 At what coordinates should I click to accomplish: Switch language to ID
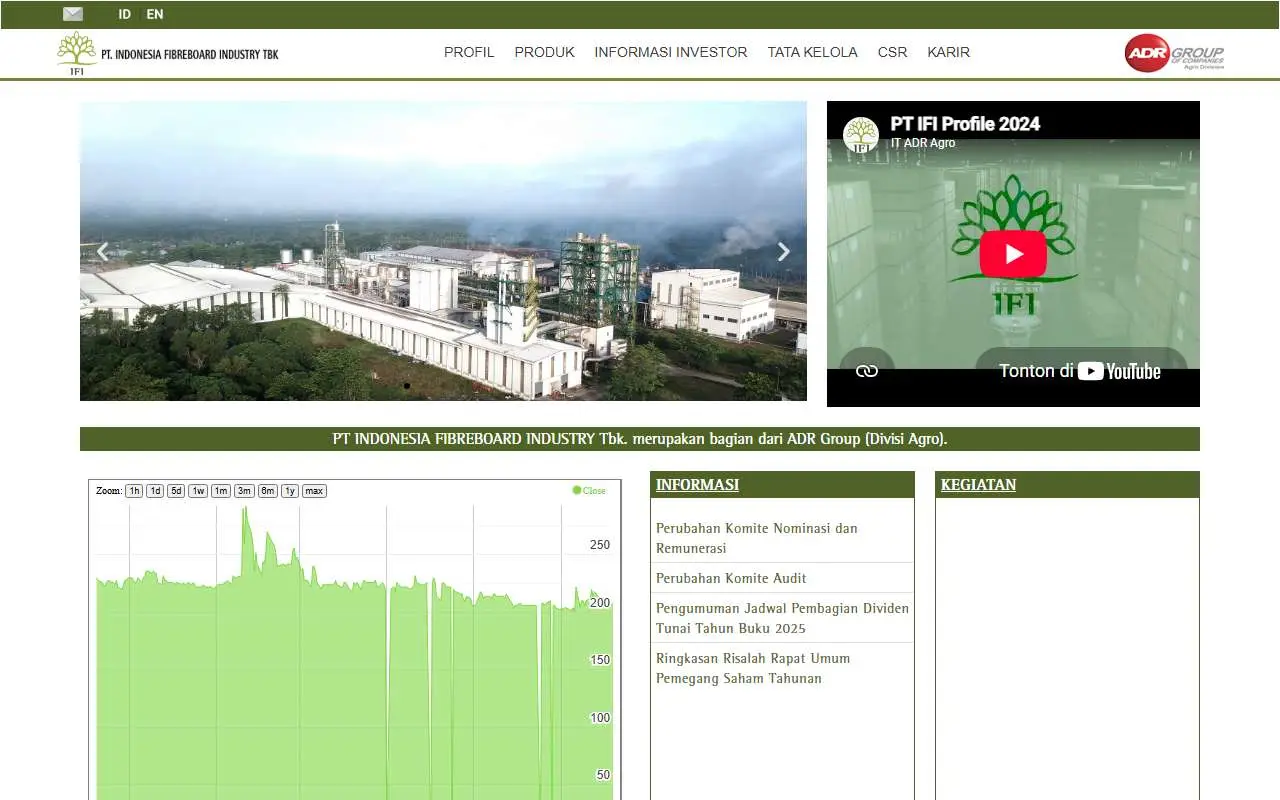(124, 14)
